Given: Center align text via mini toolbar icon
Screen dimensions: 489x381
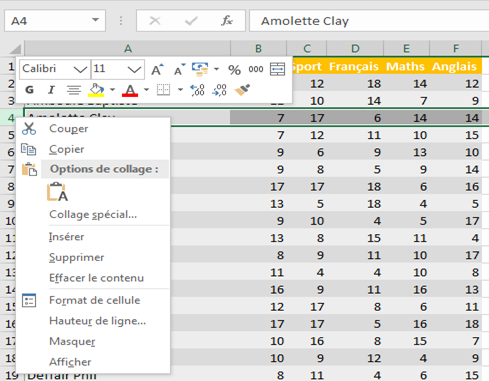Looking at the screenshot, I should pyautogui.click(x=74, y=90).
